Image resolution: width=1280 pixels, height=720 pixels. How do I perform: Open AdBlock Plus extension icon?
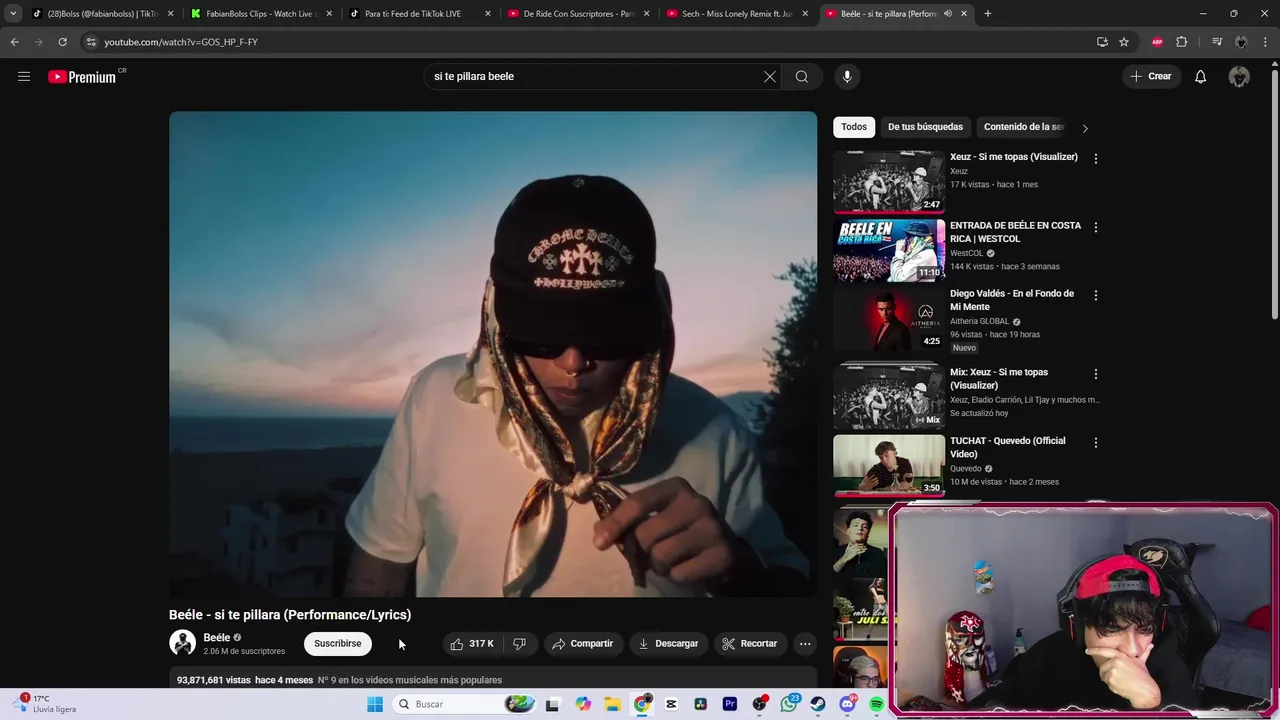(x=1157, y=42)
